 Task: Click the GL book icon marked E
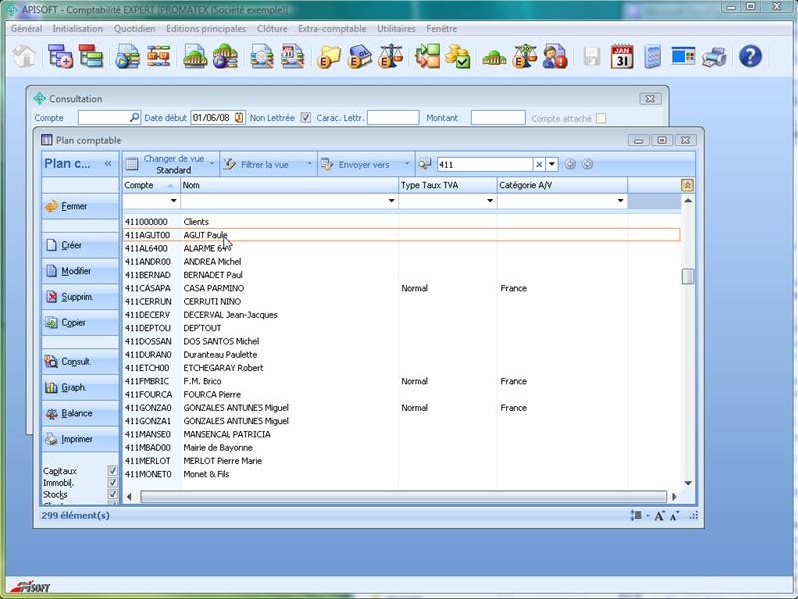coord(360,56)
